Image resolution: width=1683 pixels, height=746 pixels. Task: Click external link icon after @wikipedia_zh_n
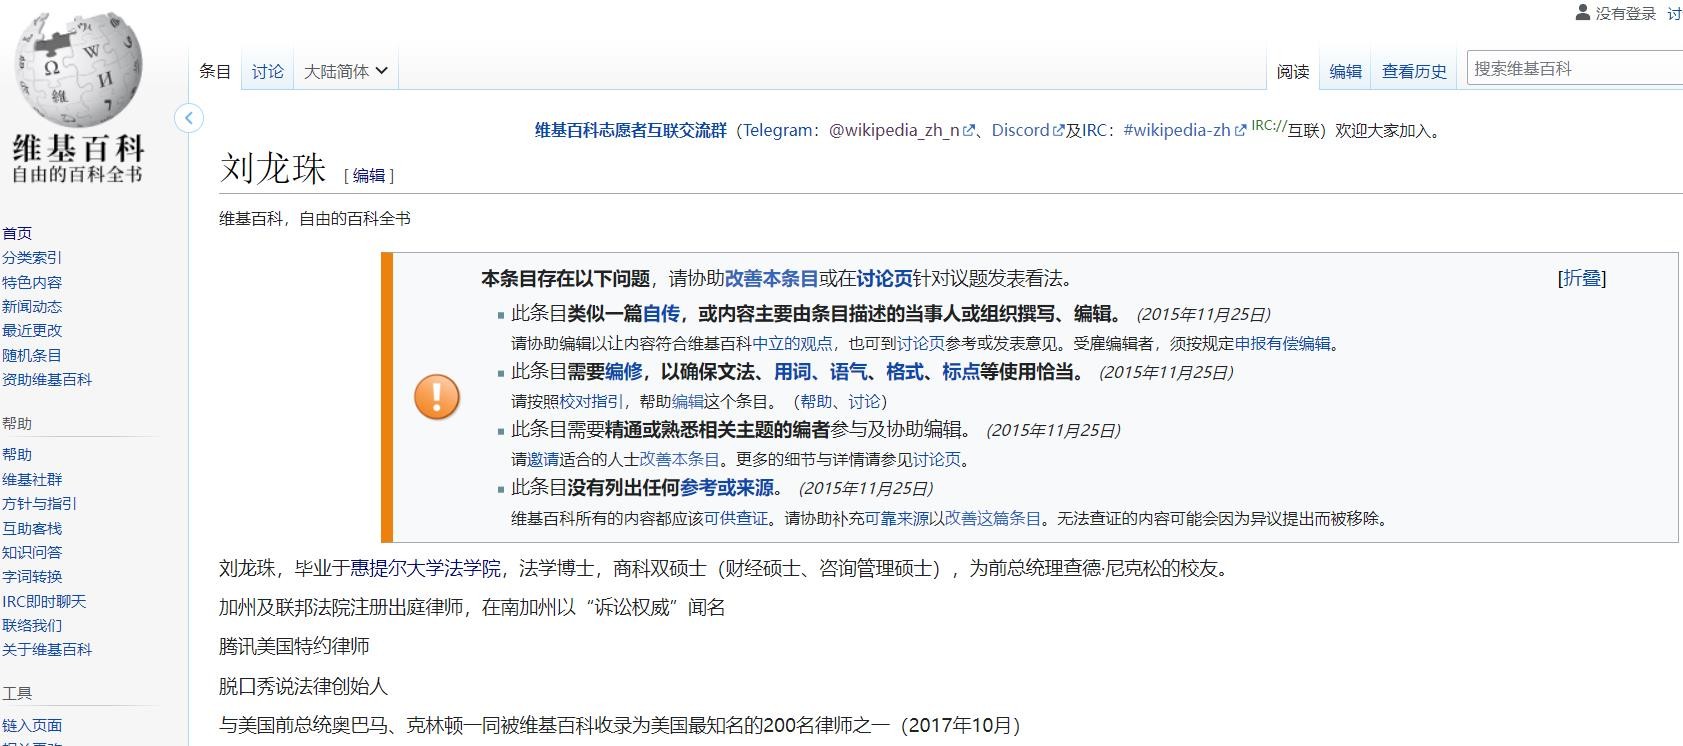coord(968,131)
